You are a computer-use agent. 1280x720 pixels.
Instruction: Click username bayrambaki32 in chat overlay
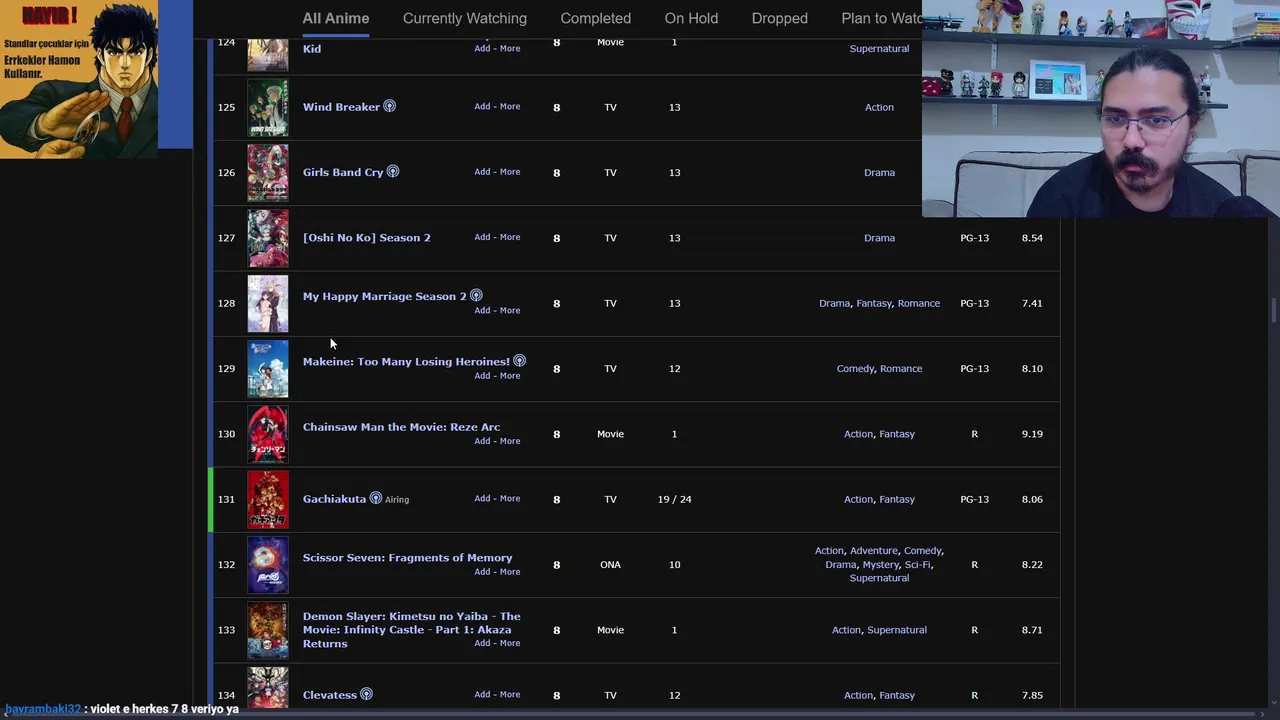coord(42,709)
